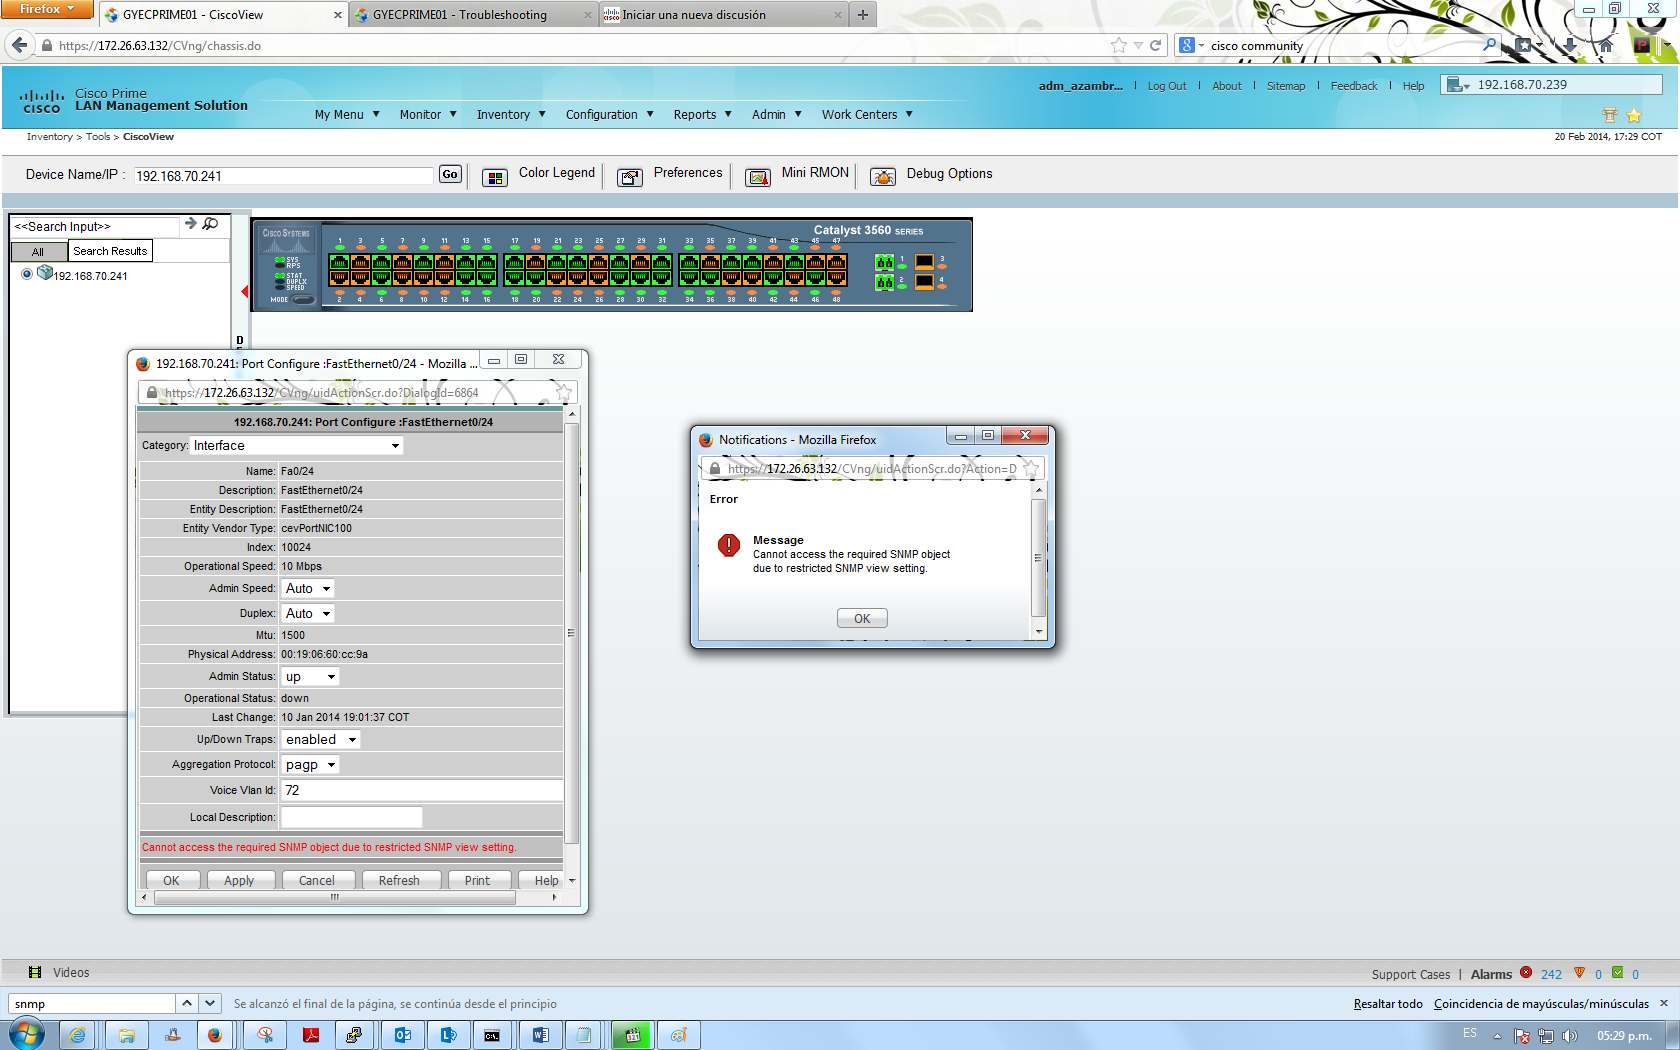Viewport: 1680px width, 1050px height.
Task: Open the Admin menu
Action: pos(777,115)
